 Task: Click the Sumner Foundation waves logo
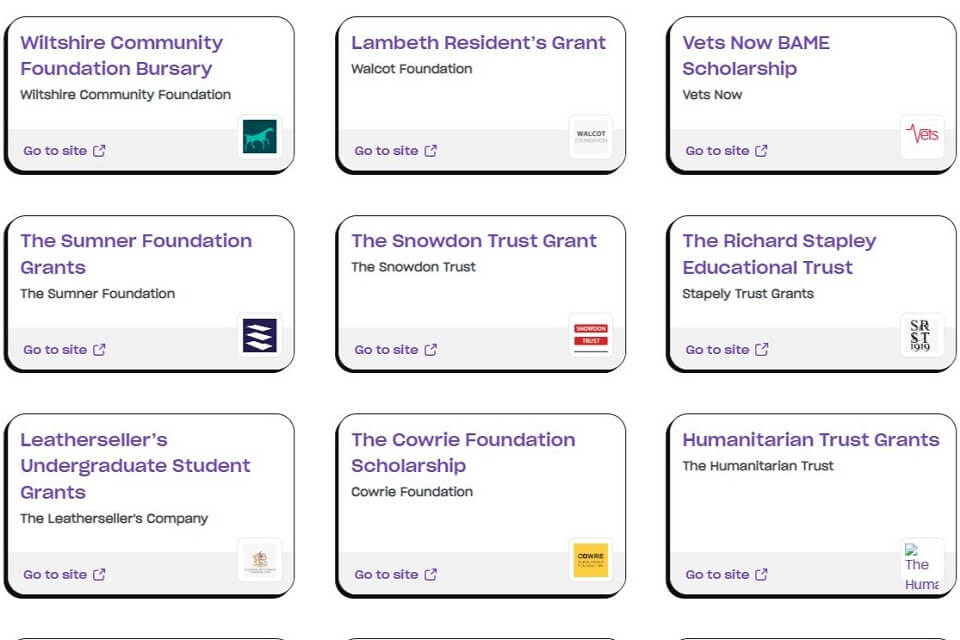(x=260, y=336)
